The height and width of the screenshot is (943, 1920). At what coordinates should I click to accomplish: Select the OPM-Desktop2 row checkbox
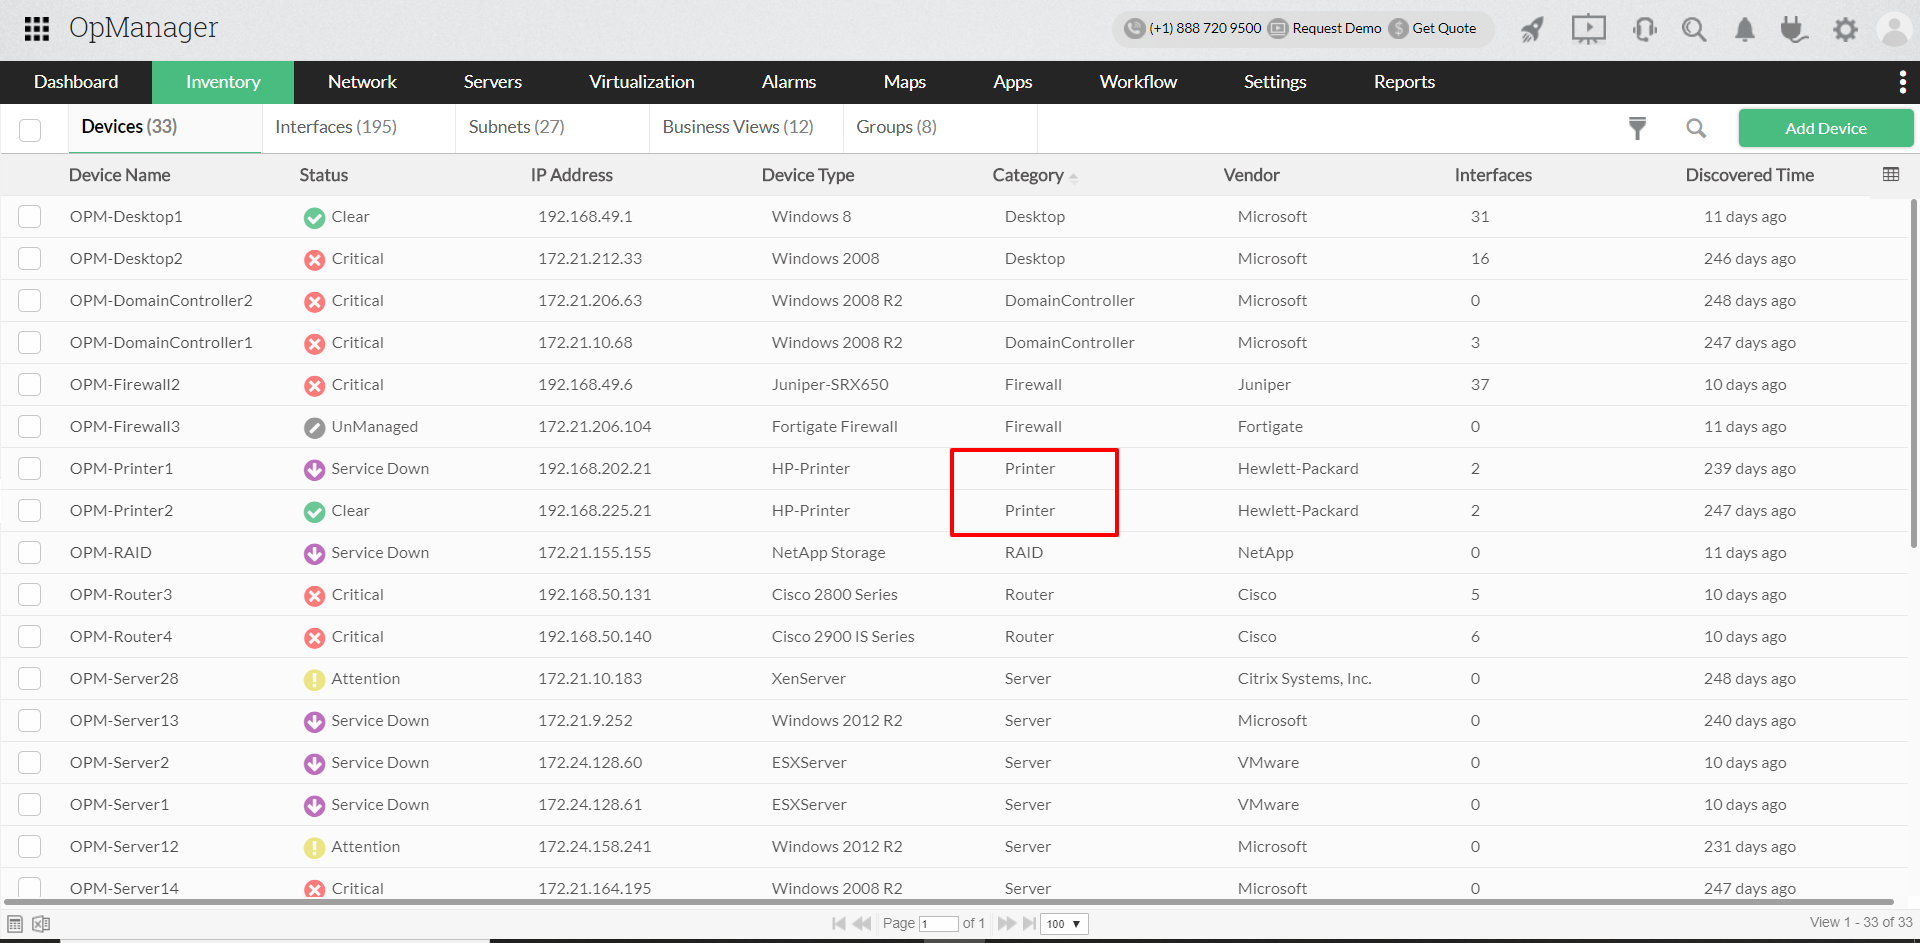pos(30,259)
